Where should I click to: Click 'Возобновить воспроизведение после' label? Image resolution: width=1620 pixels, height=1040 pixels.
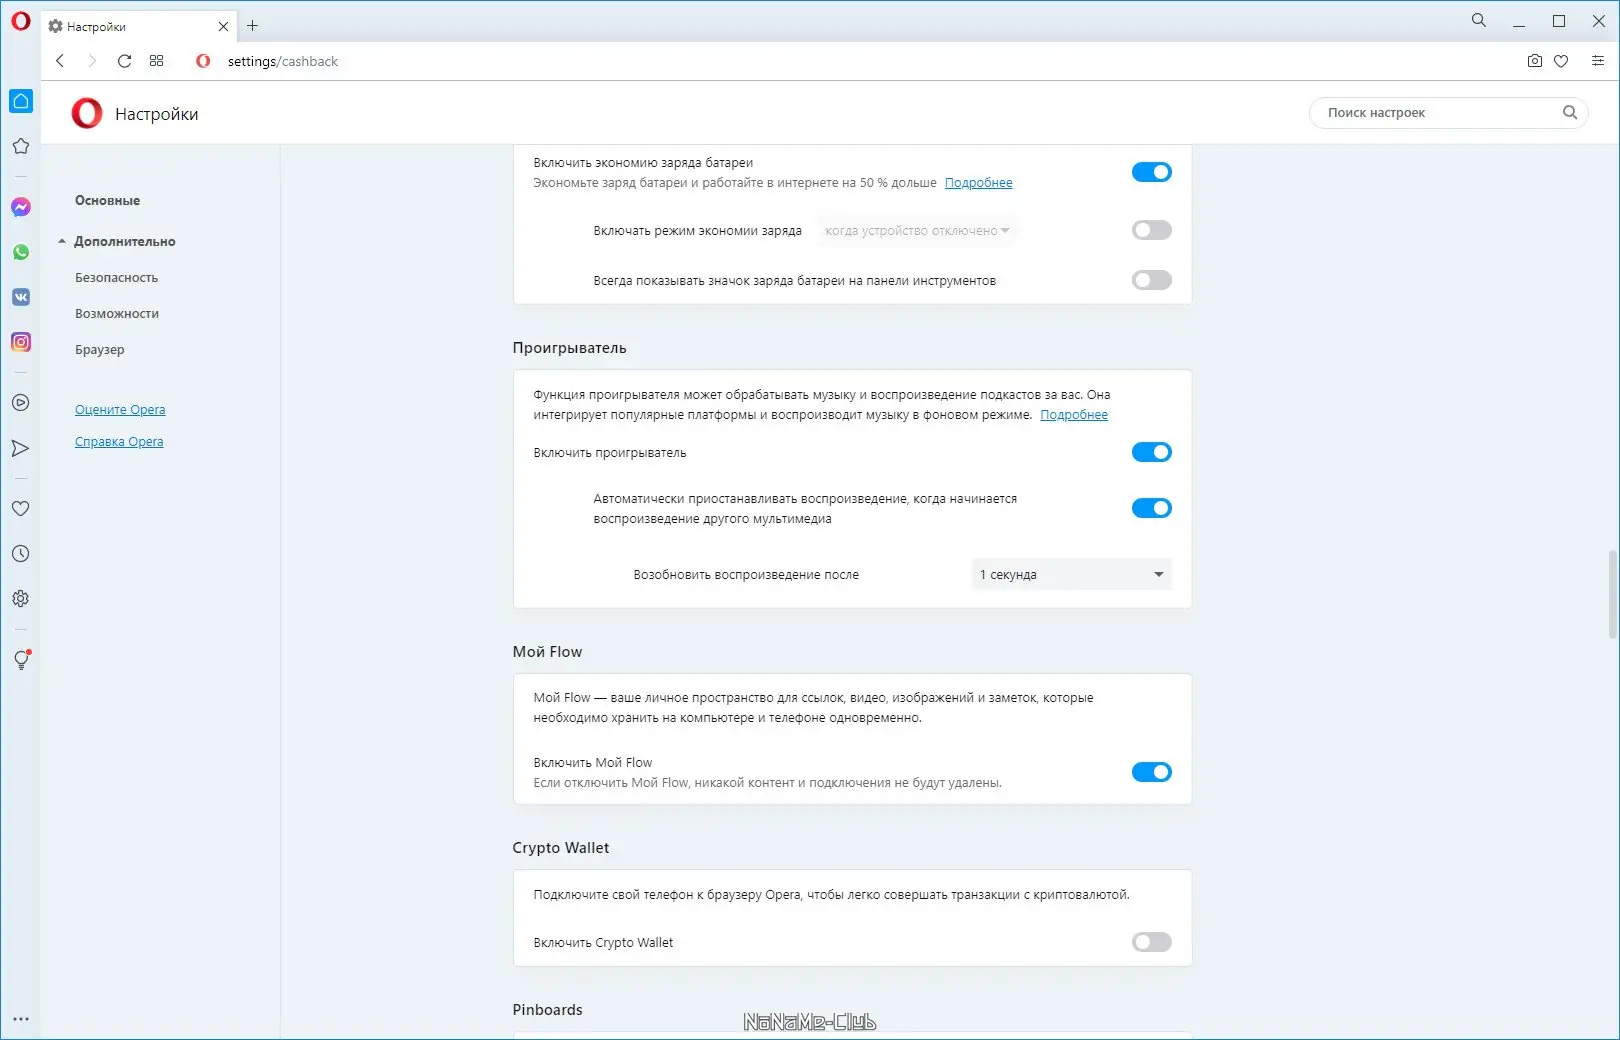point(746,575)
